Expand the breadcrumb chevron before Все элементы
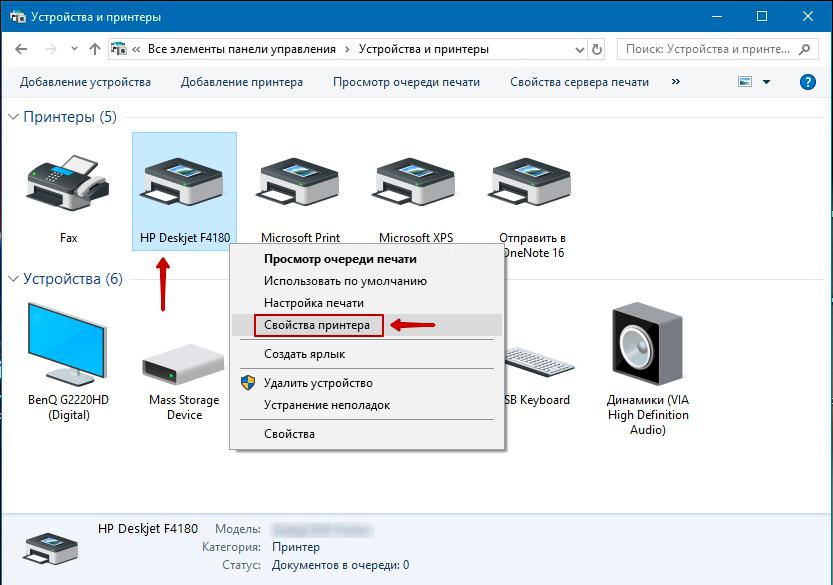The image size is (833, 585). click(136, 49)
